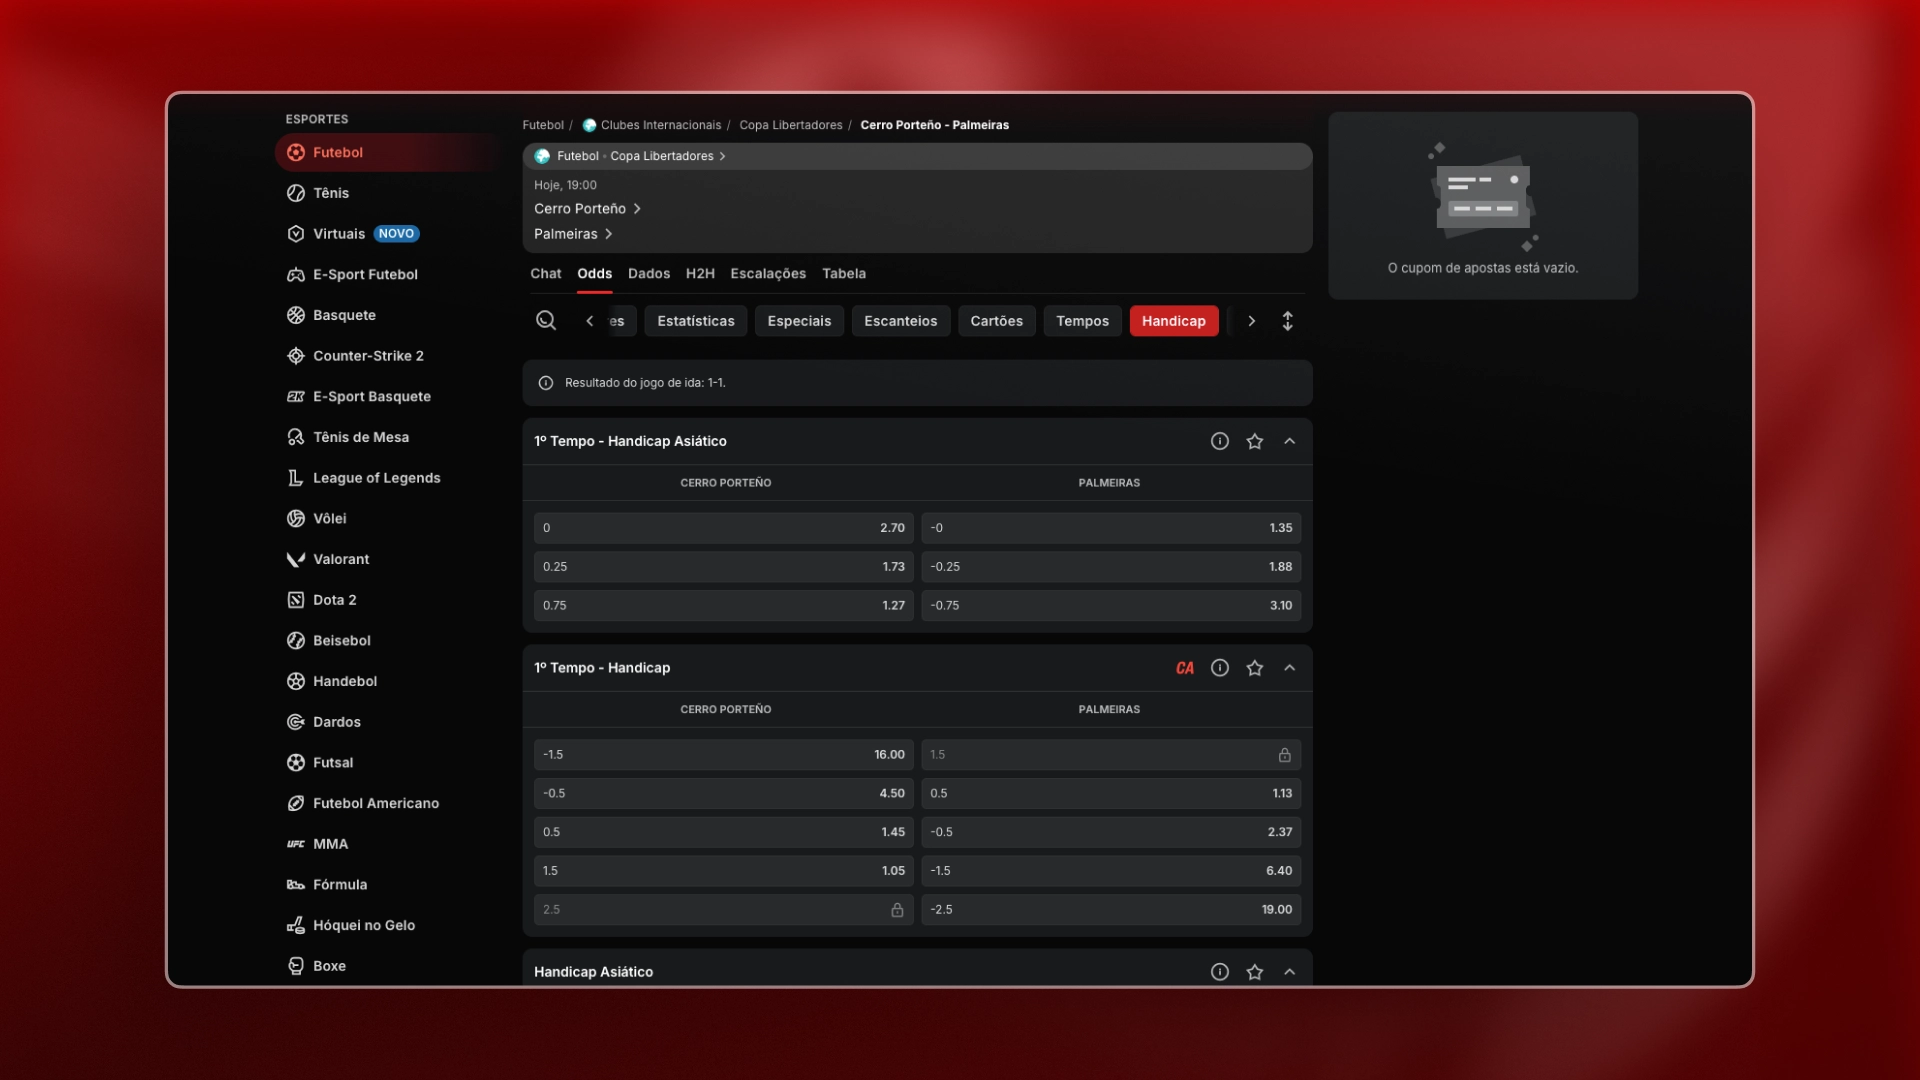Screen dimensions: 1920x1080
Task: Select Palmeiras -0.25 at odds 1.88
Action: [x=1111, y=567]
